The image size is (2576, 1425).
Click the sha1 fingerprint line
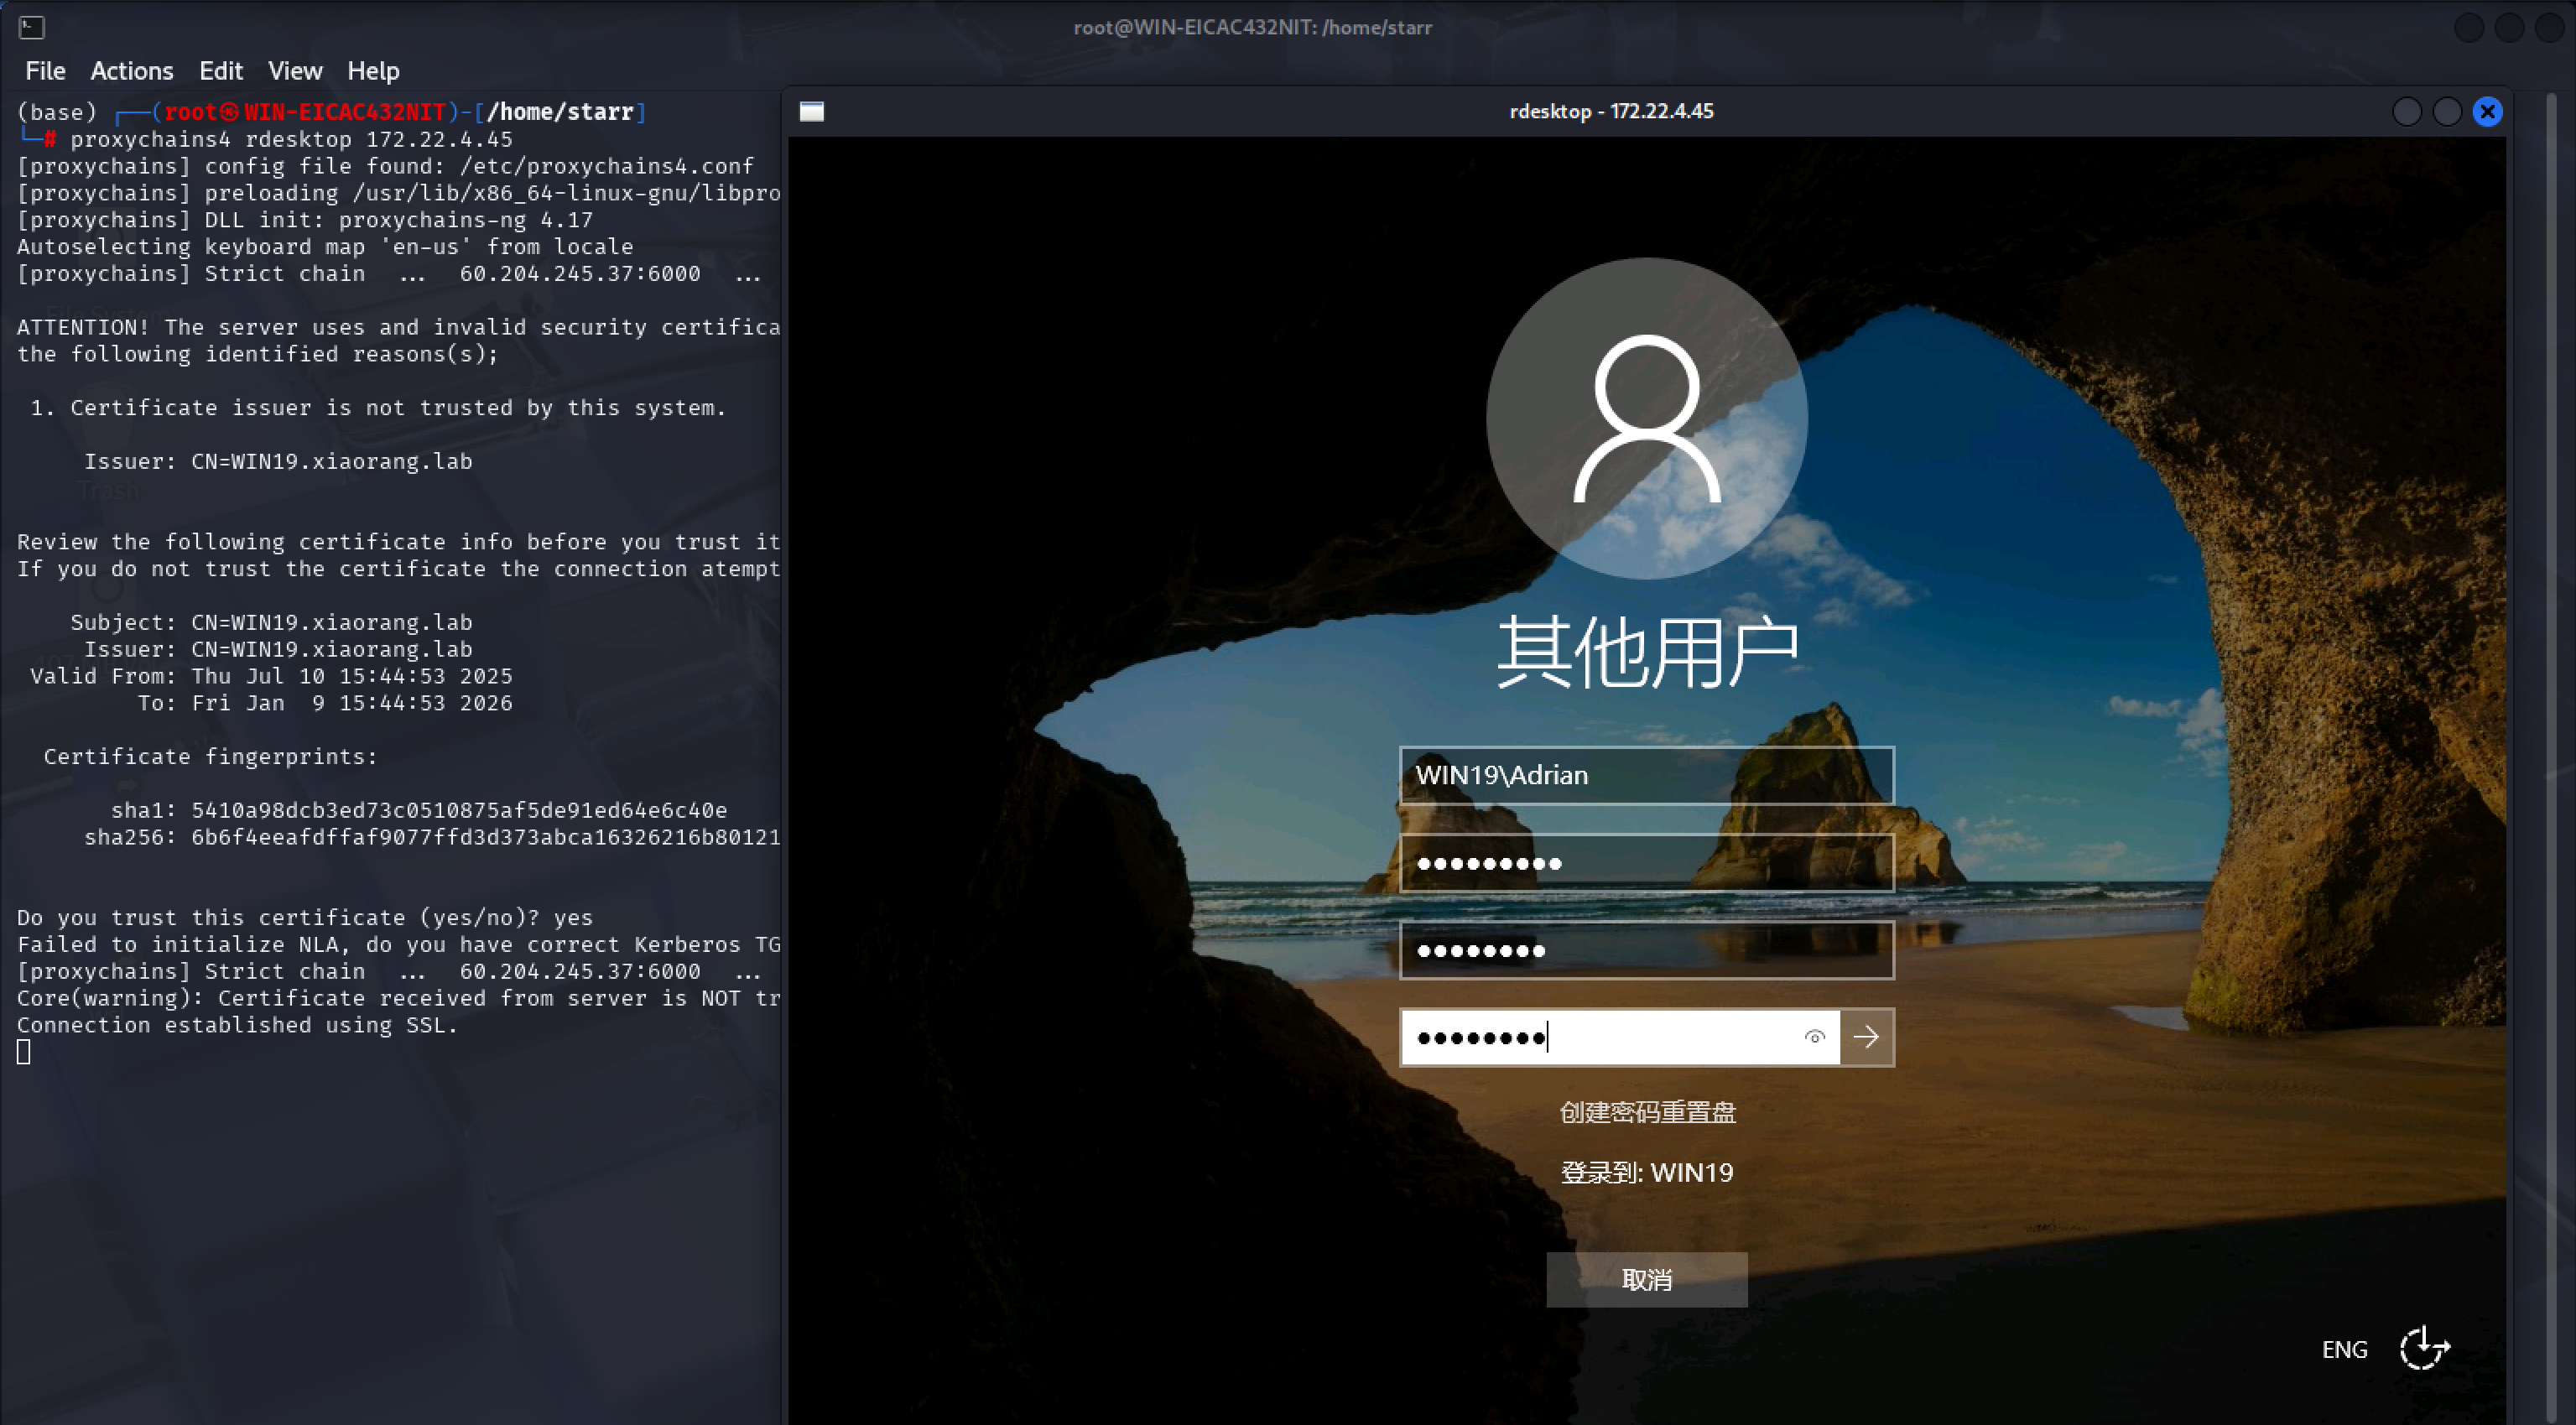[419, 810]
